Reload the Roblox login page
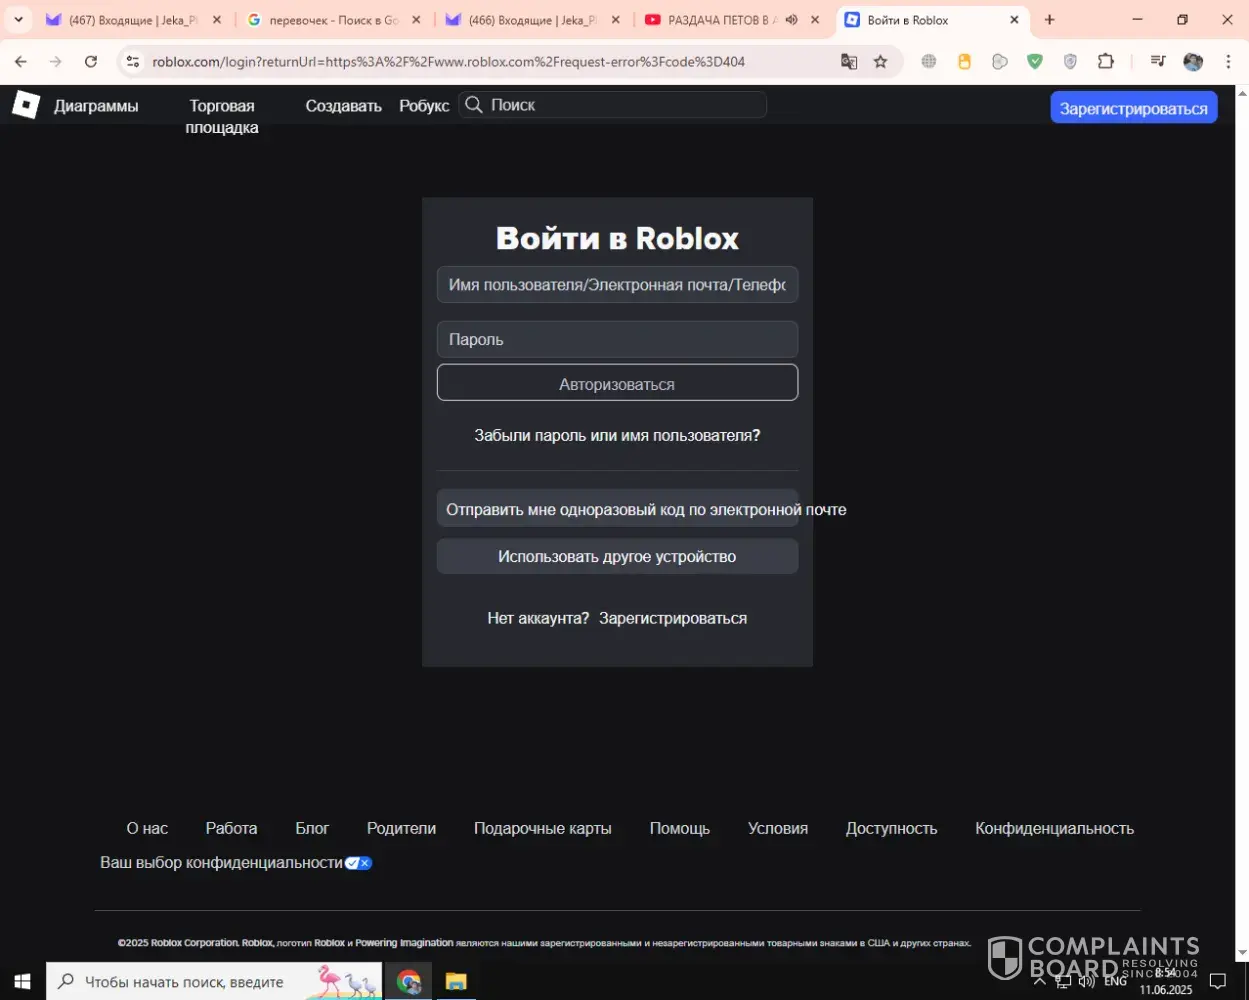This screenshot has height=1000, width=1249. [x=91, y=62]
